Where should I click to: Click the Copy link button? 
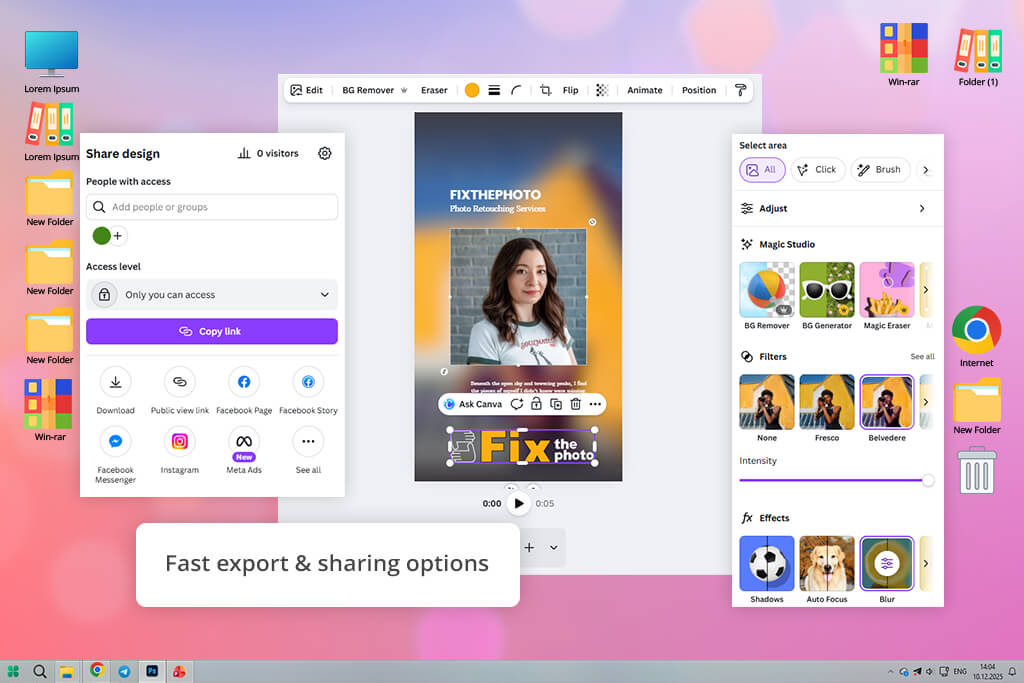tap(212, 331)
